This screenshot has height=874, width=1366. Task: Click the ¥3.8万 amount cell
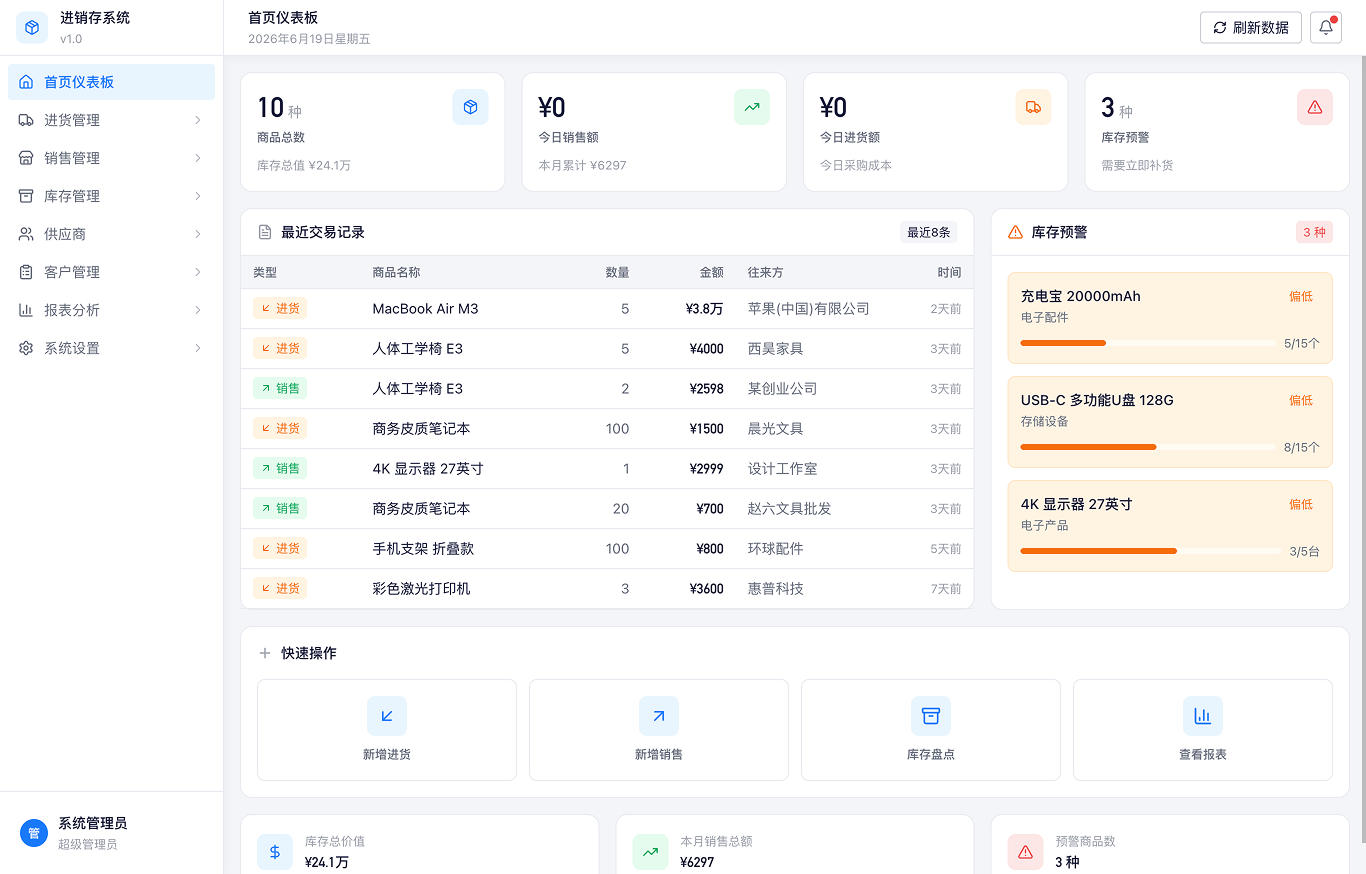[704, 309]
